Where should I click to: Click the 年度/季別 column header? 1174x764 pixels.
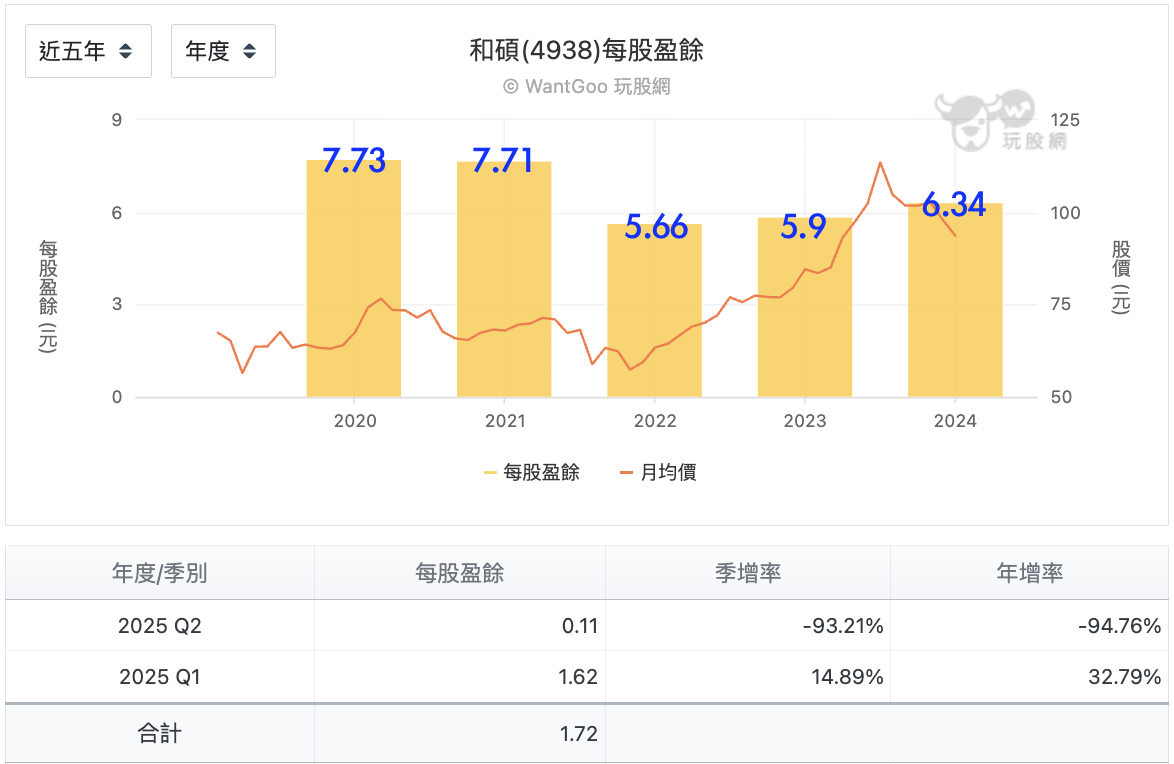click(159, 573)
